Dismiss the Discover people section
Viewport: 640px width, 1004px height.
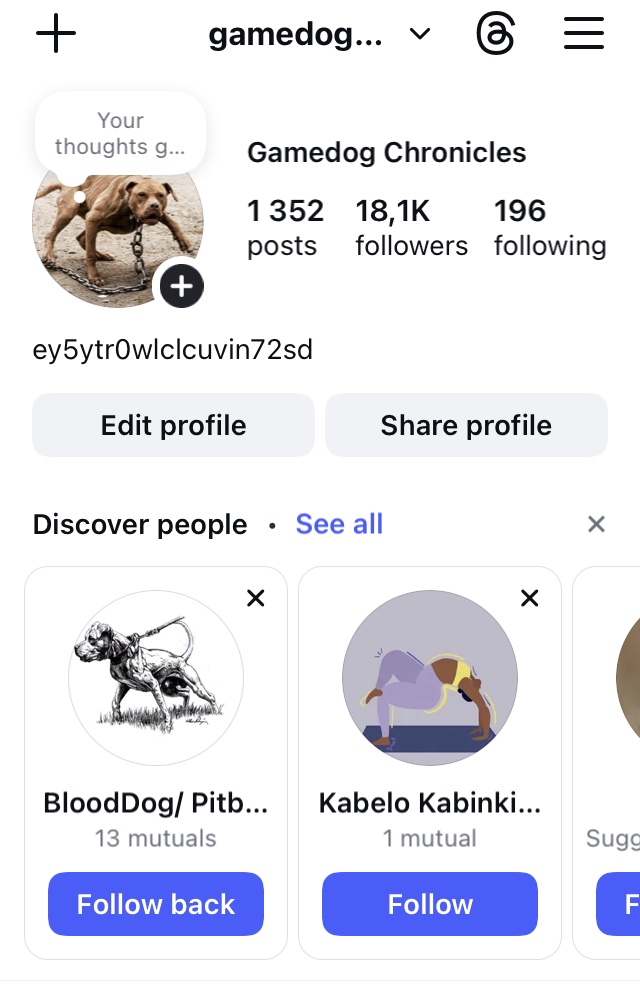coord(596,524)
